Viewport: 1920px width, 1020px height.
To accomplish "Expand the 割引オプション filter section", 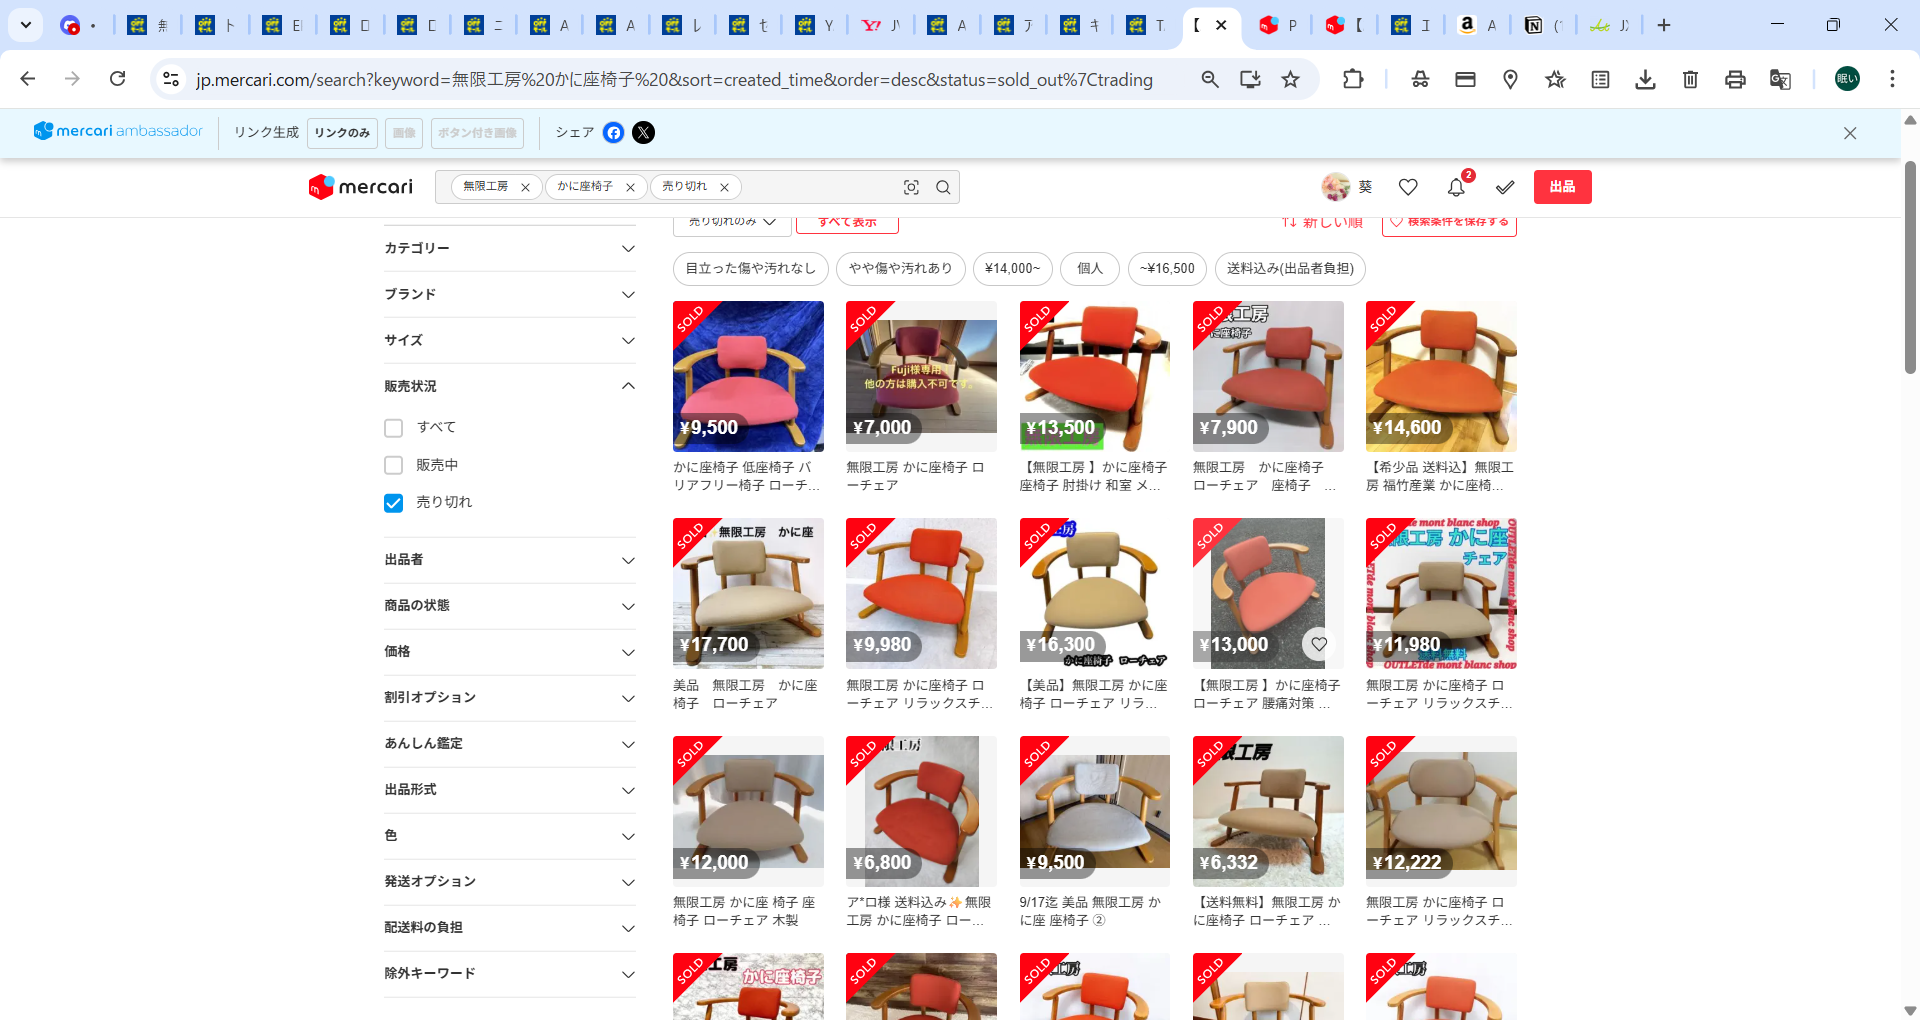I will tap(510, 698).
